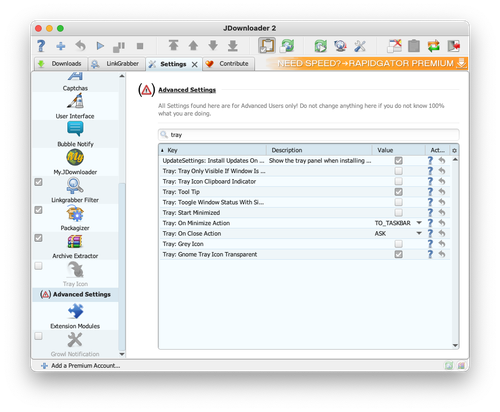Toggle clipboard observer toolbar icon
This screenshot has width=500, height=412.
click(x=267, y=46)
